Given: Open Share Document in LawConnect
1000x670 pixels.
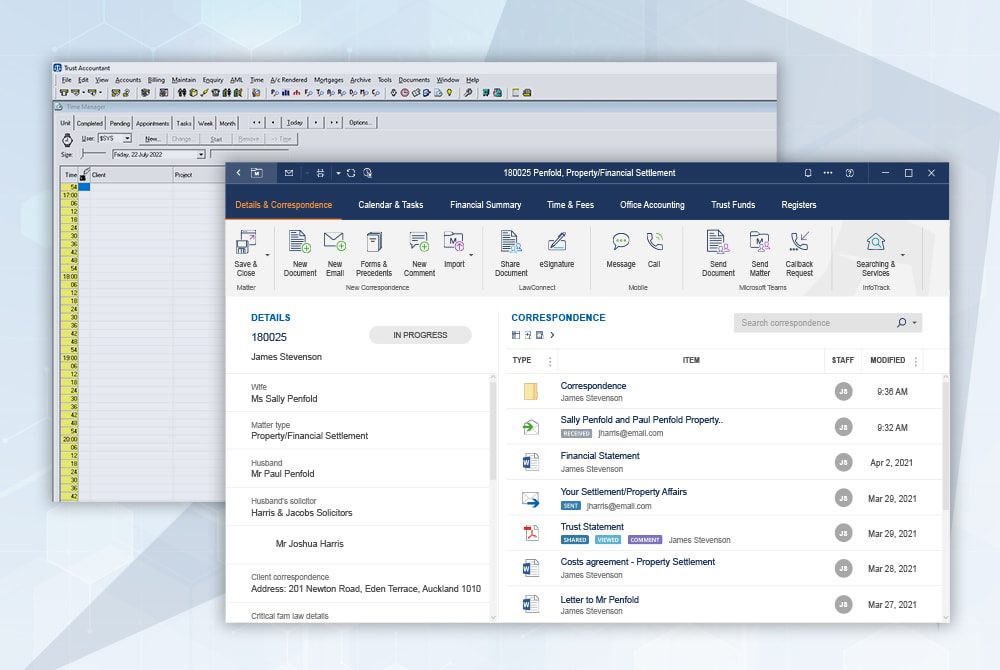Looking at the screenshot, I should pyautogui.click(x=511, y=254).
